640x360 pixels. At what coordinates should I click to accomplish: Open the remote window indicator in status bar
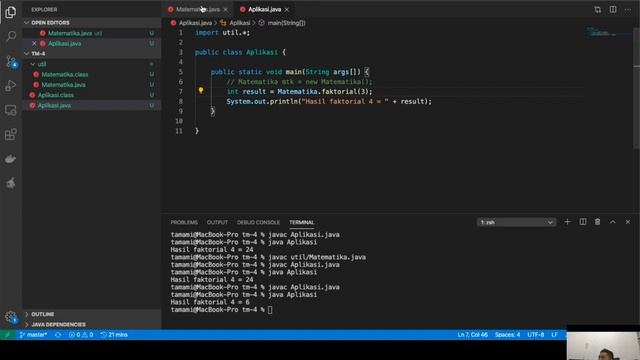pyautogui.click(x=7, y=335)
